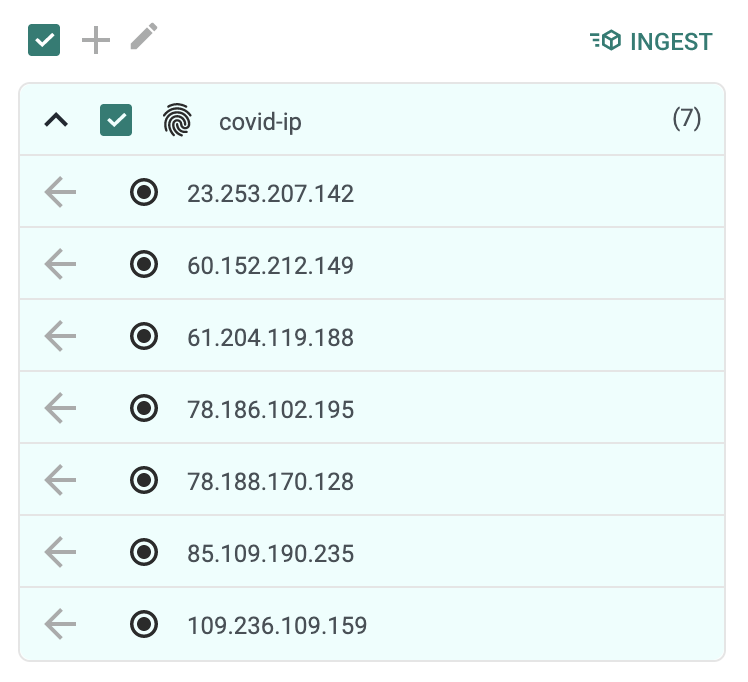This screenshot has width=748, height=682.
Task: Select the 23.253.207.142 IP entry
Action: click(270, 193)
